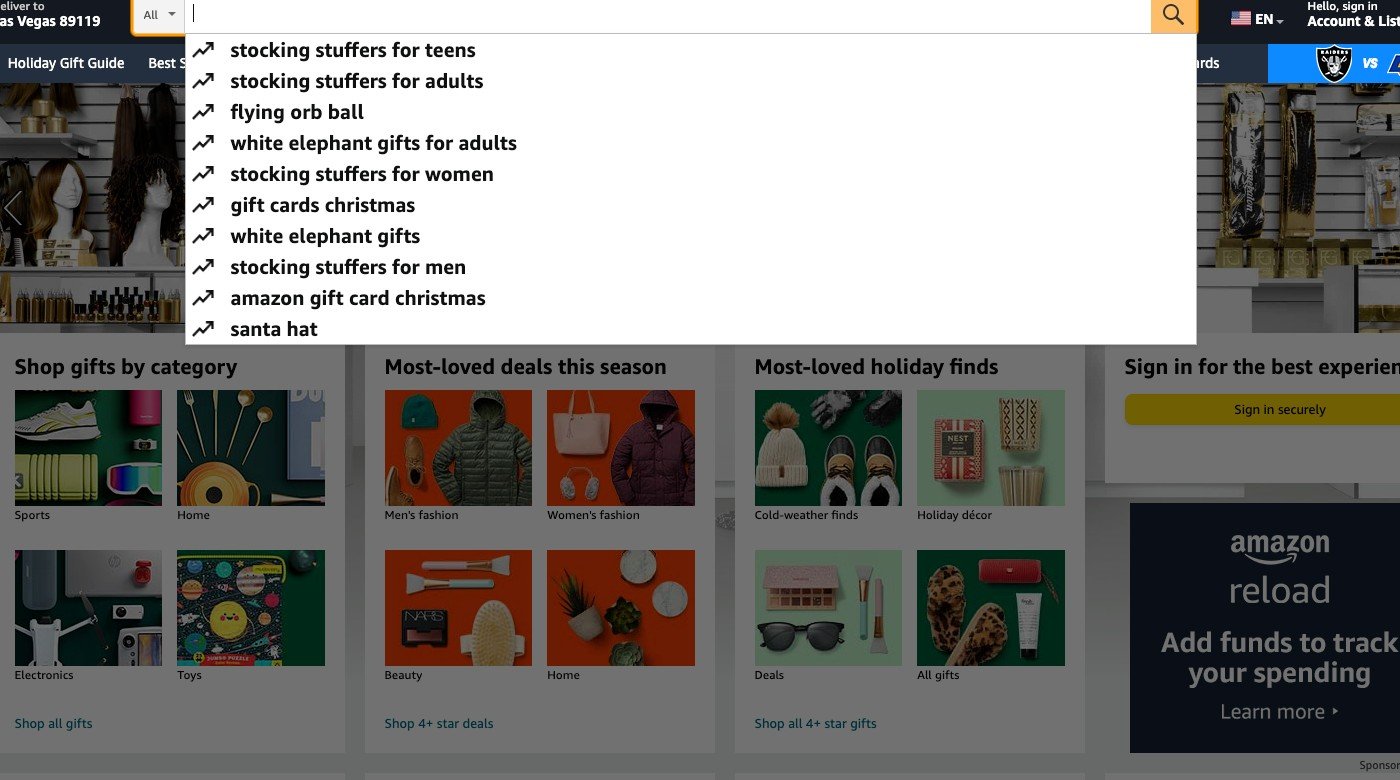This screenshot has width=1400, height=780.
Task: Click the Sign in securely button
Action: point(1279,409)
